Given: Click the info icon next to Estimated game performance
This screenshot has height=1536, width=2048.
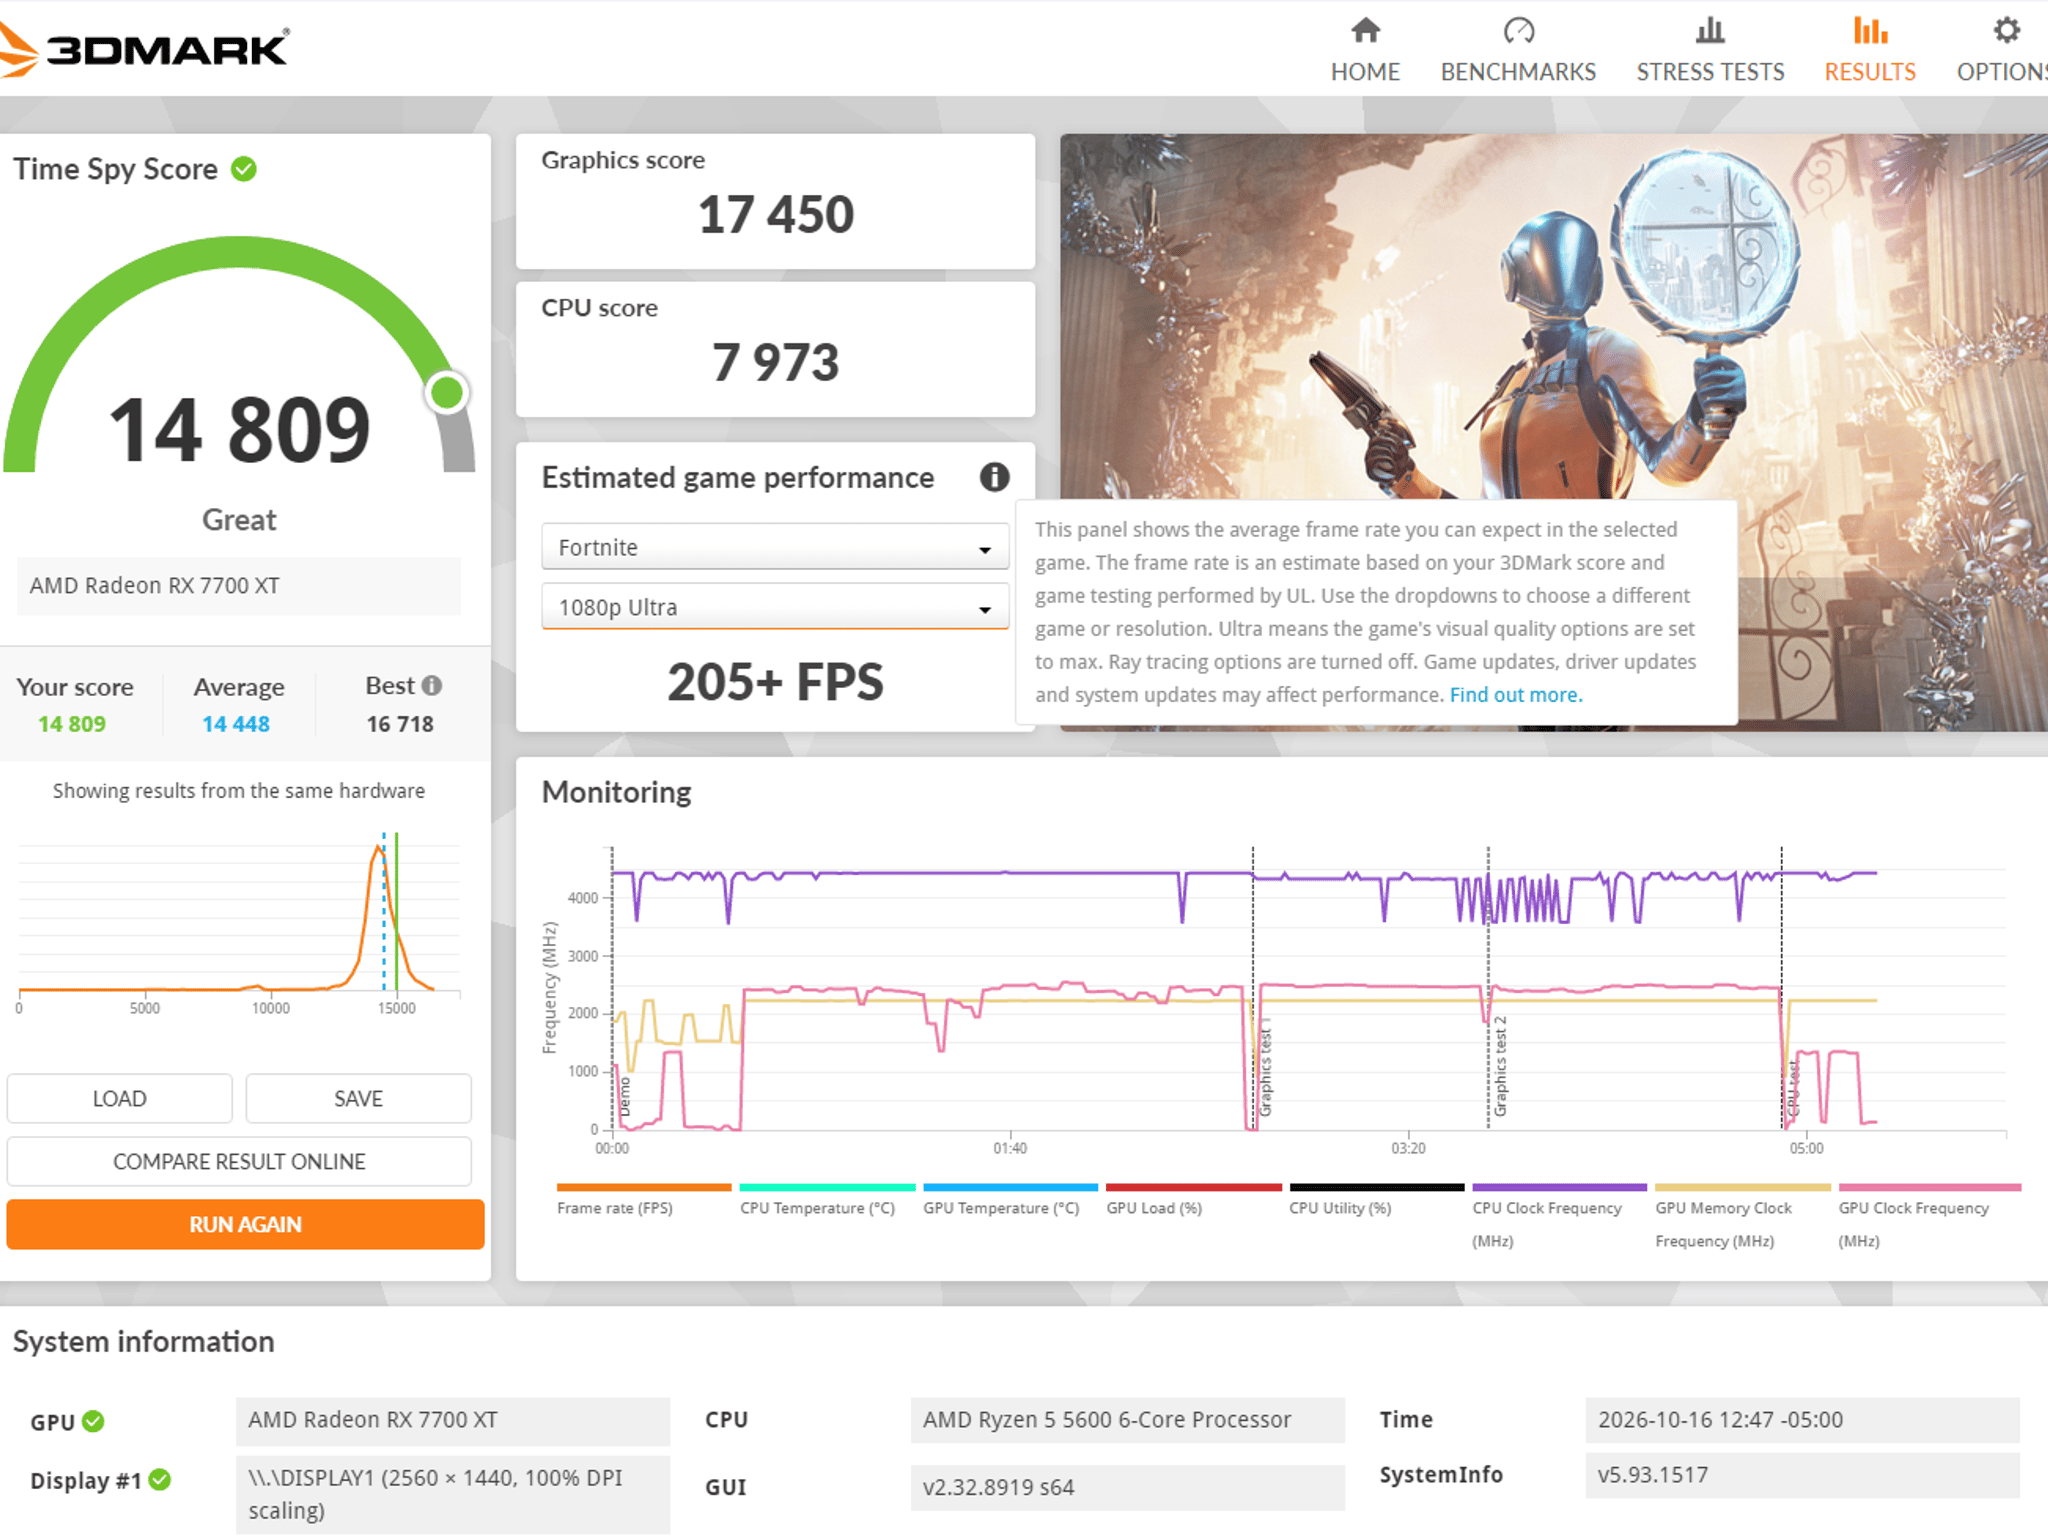Looking at the screenshot, I should coord(994,477).
